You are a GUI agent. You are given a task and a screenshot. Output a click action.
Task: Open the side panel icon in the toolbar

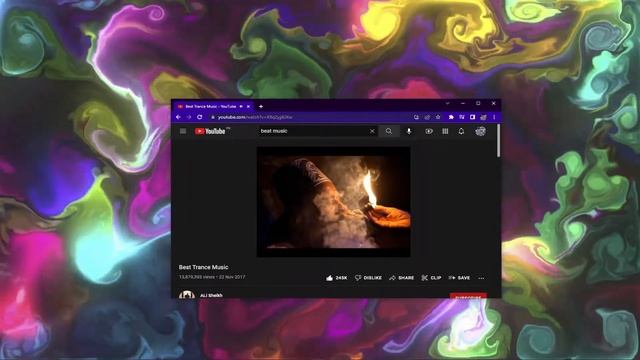(472, 117)
